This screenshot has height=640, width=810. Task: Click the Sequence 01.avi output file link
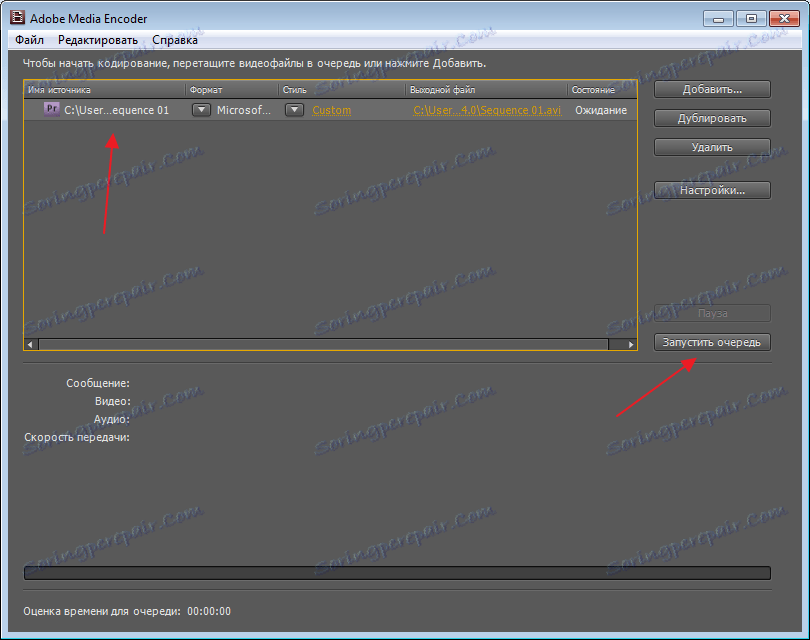point(487,110)
